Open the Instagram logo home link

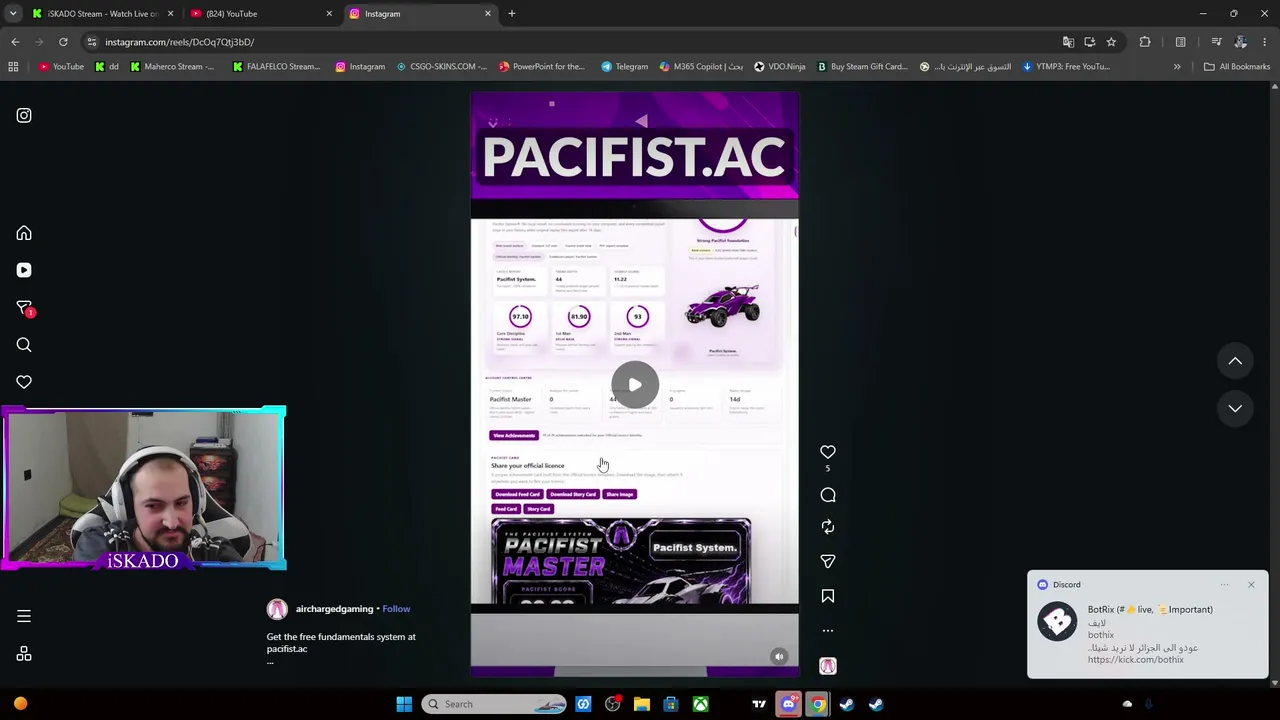[x=24, y=115]
